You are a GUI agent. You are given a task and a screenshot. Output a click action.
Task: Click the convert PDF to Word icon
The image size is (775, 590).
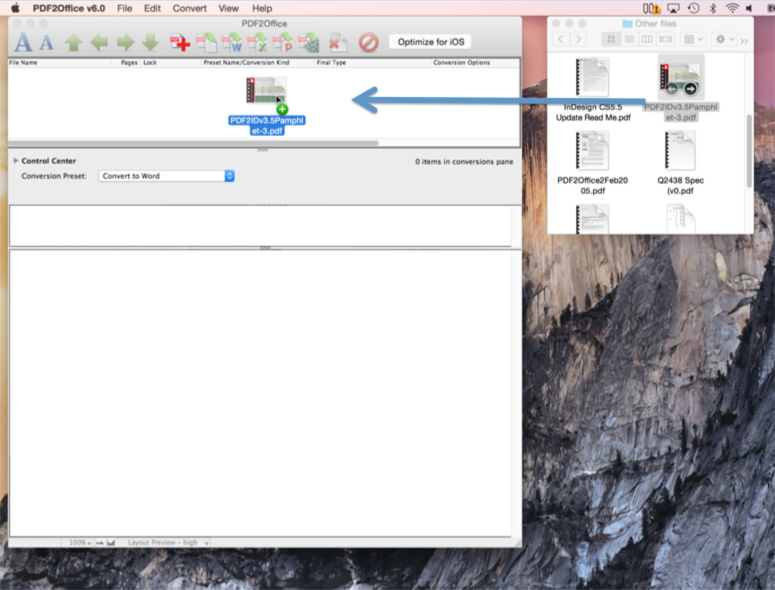click(x=231, y=42)
